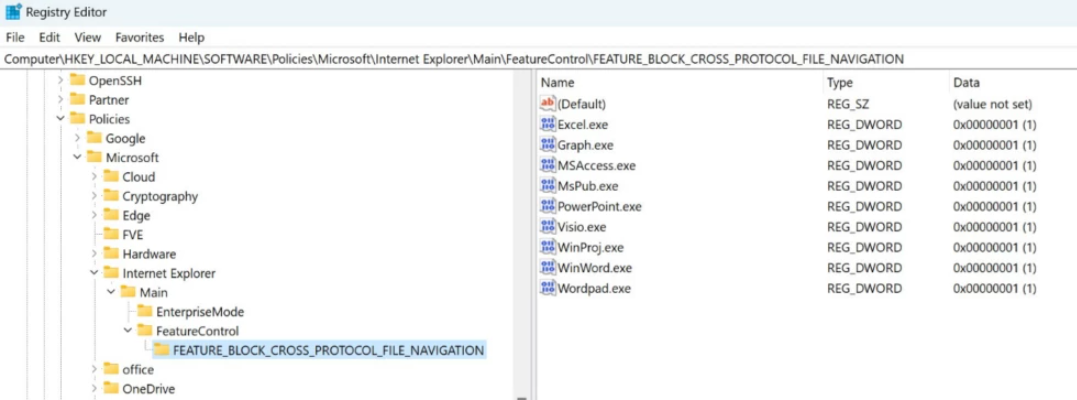Click the PowerPoint.exe DWORD icon
Viewport: 1077px width, 400px height.
click(x=547, y=206)
